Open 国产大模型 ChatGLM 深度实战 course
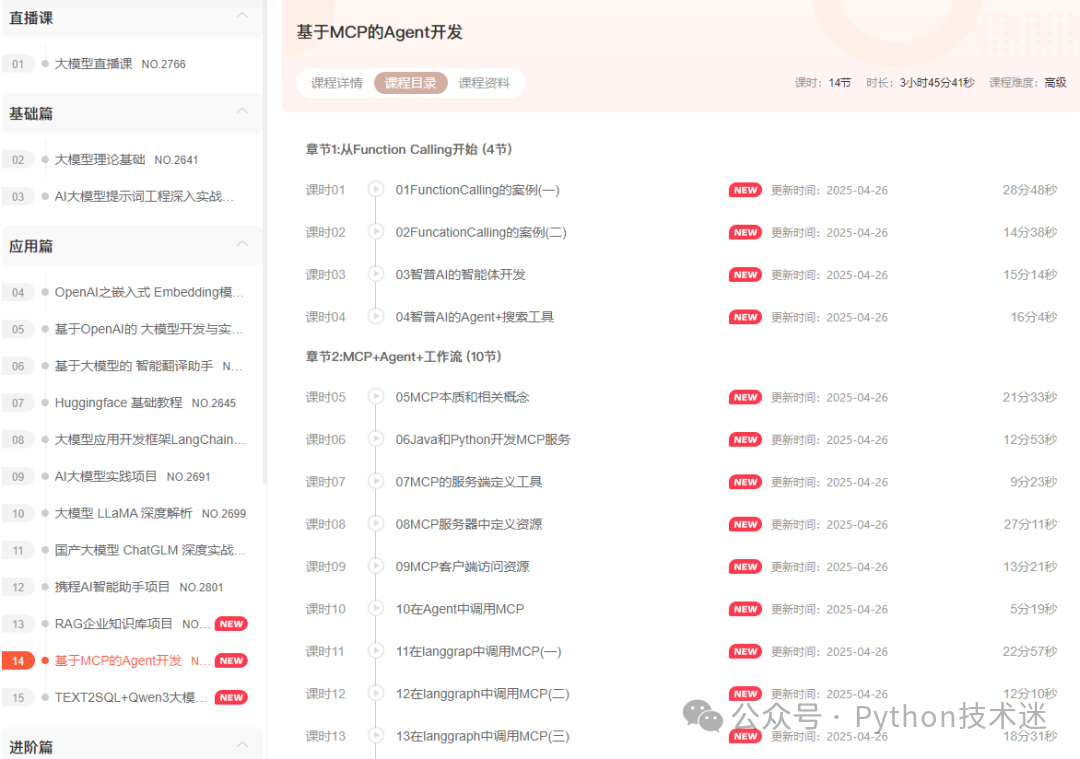Viewport: 1080px width, 759px height. [x=149, y=550]
